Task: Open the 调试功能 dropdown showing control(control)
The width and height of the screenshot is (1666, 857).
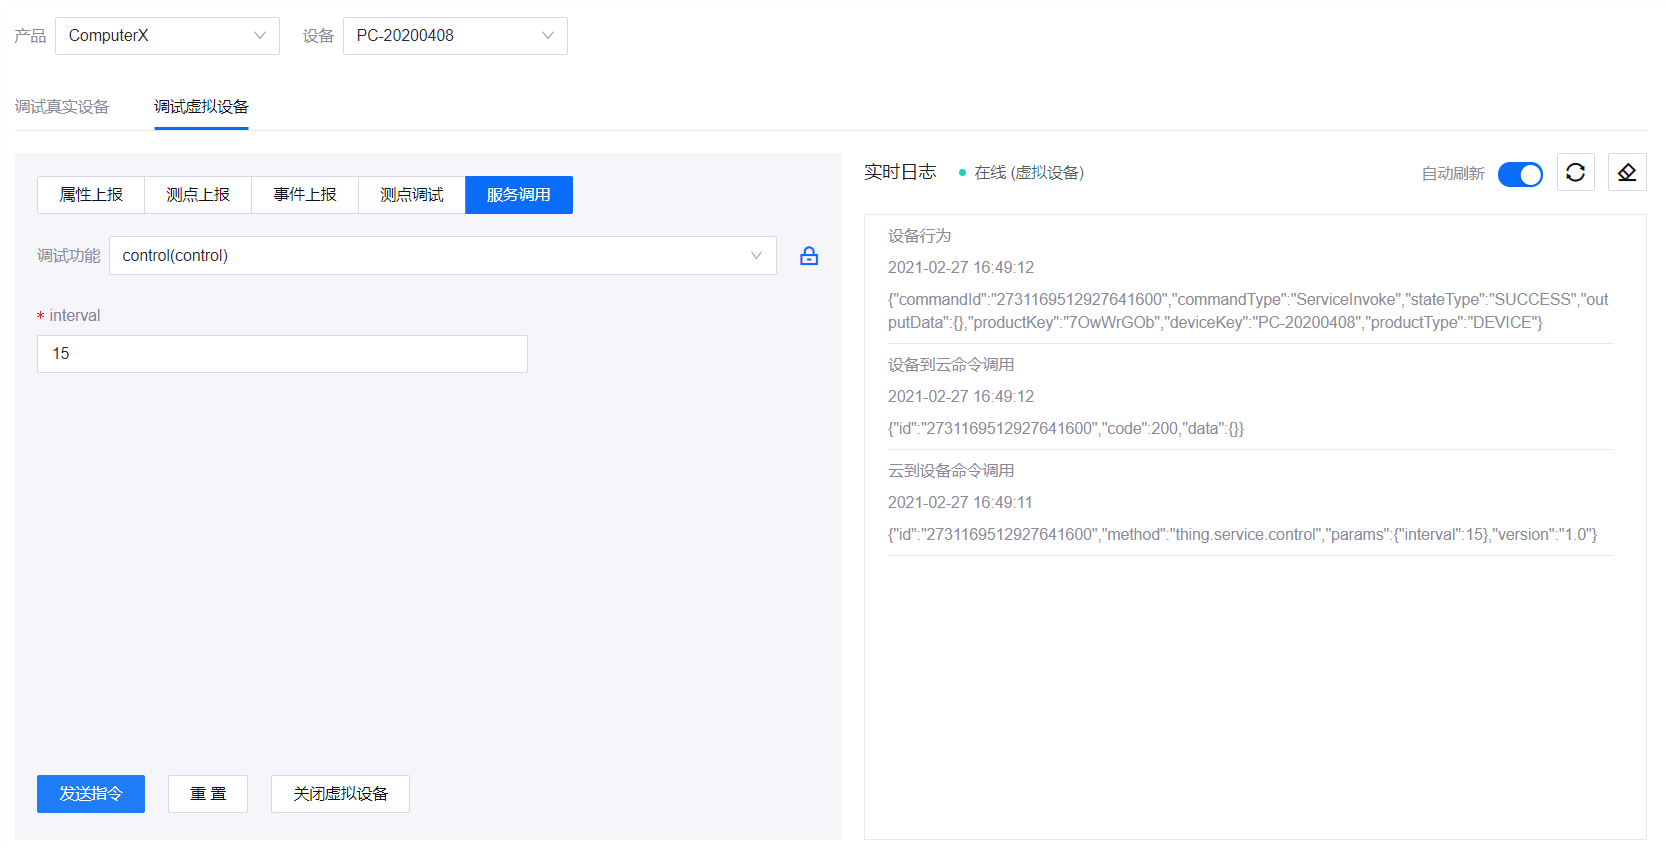Action: pyautogui.click(x=442, y=256)
